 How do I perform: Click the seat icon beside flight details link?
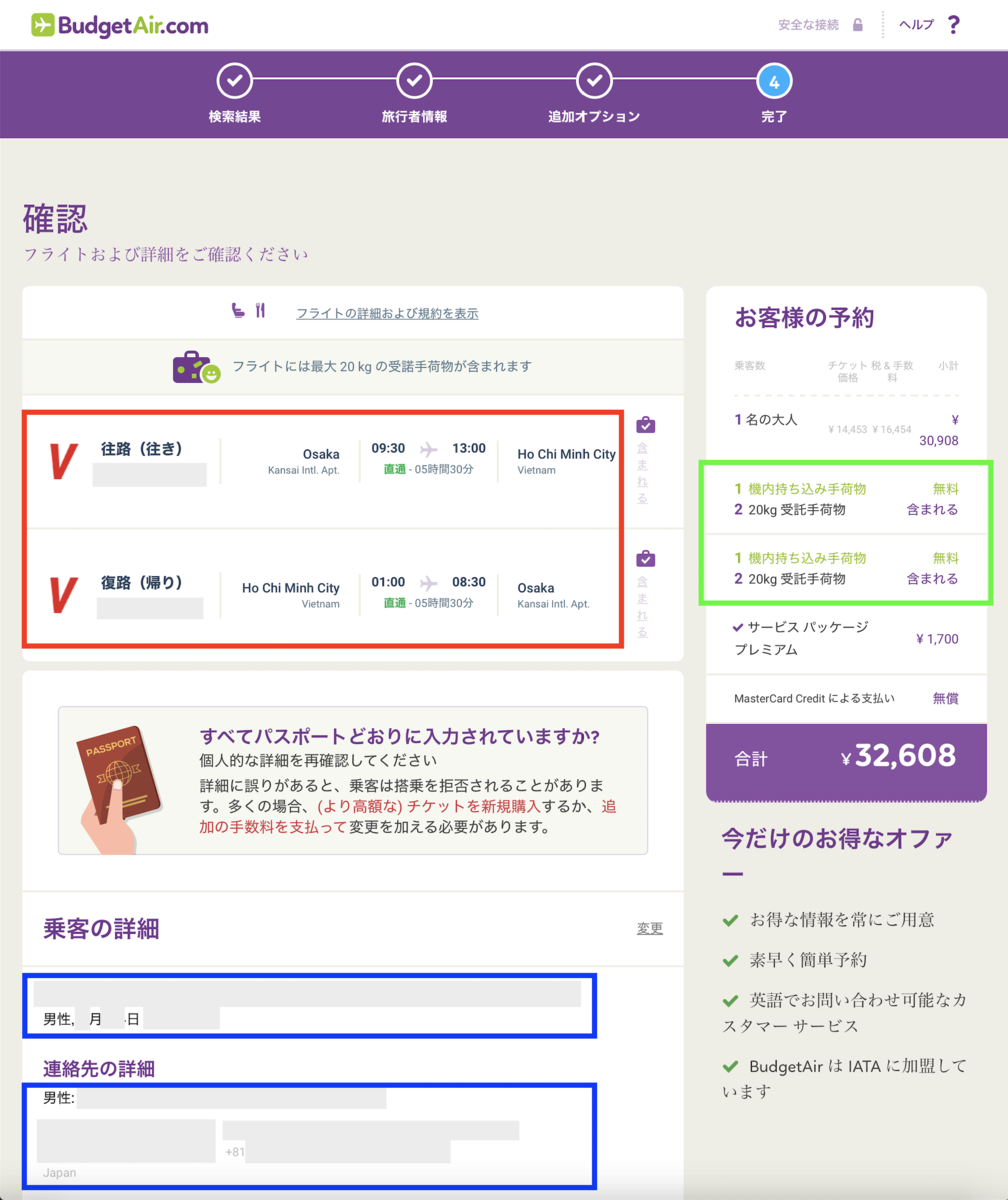[237, 311]
